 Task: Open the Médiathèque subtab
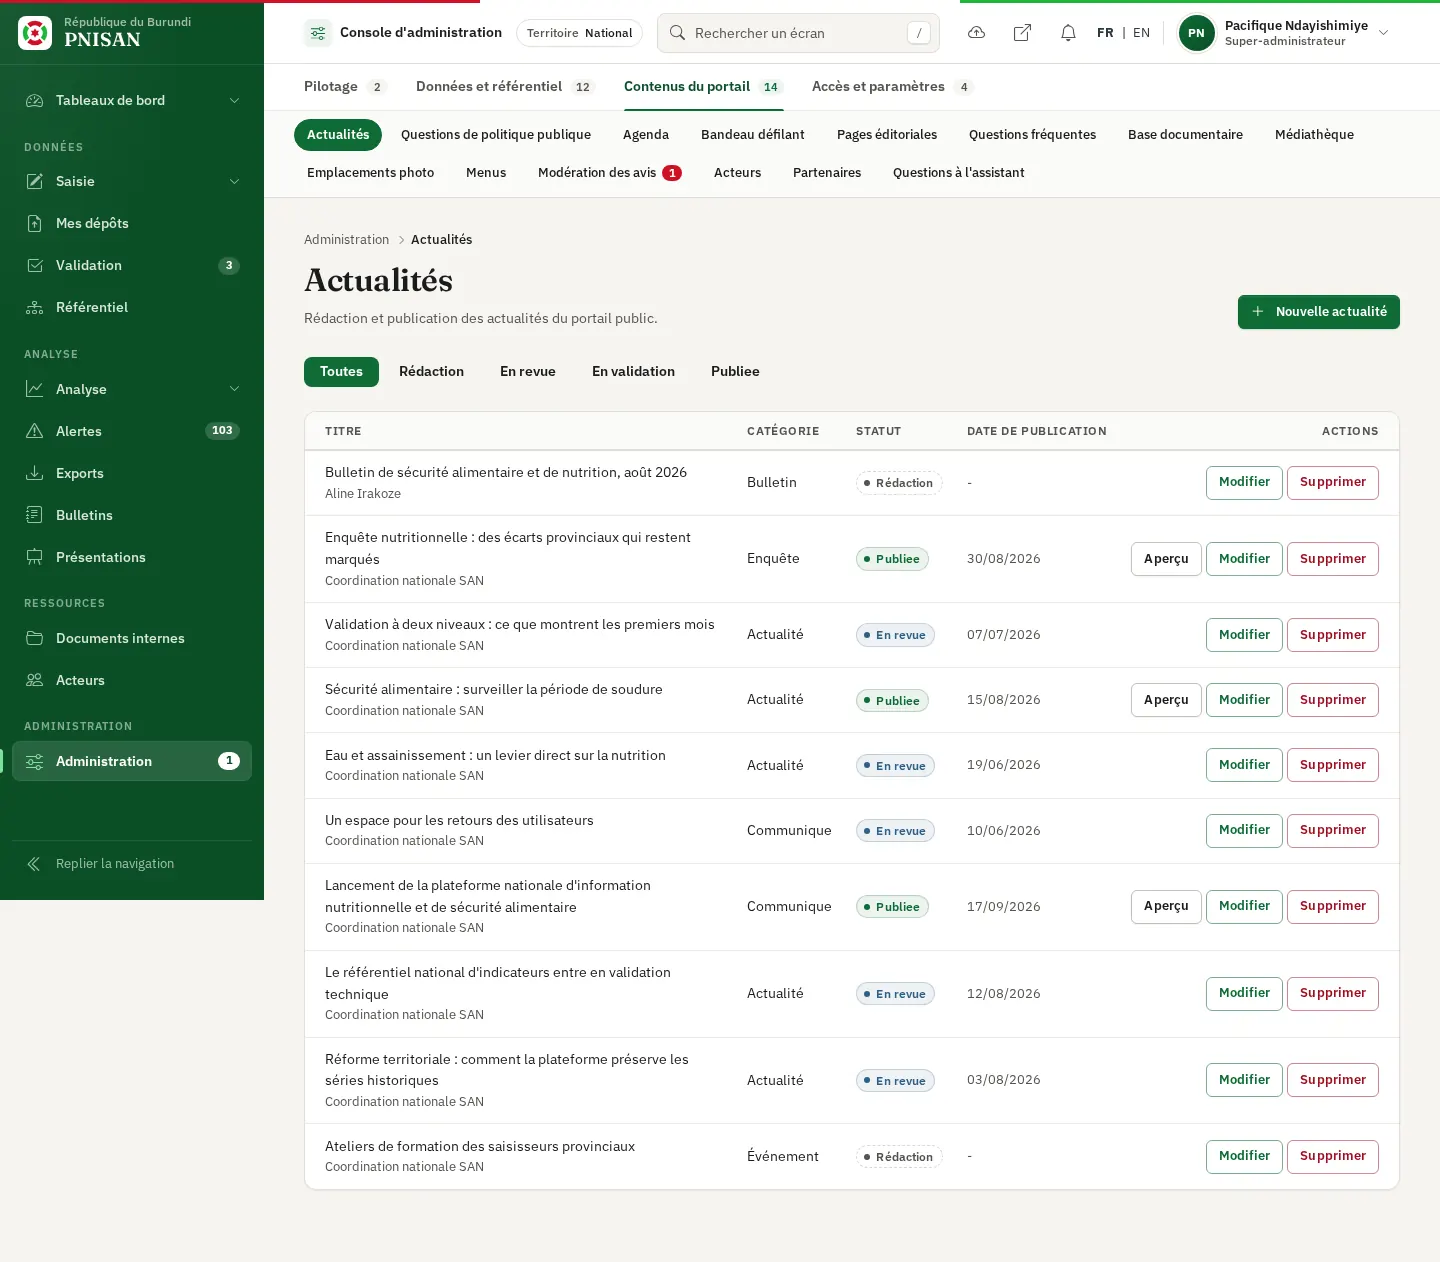[1314, 135]
